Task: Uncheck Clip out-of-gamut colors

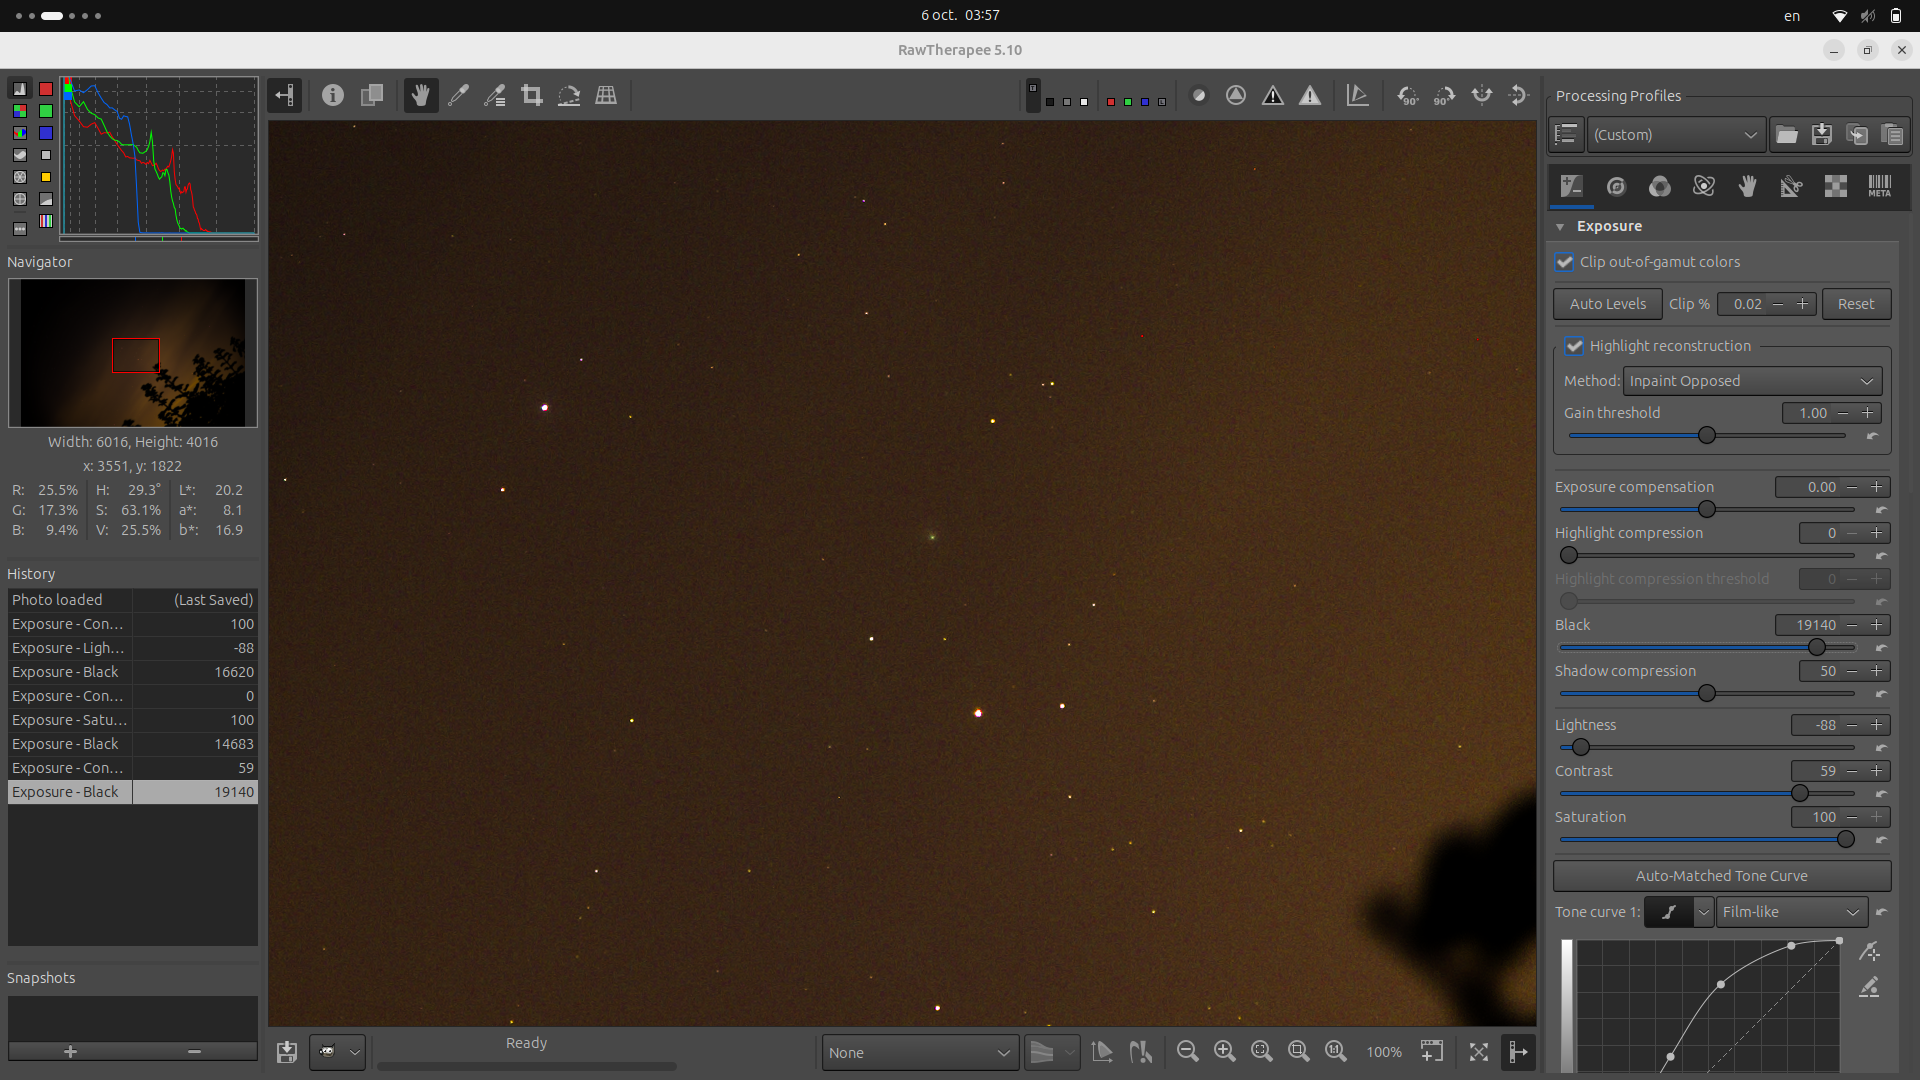Action: [1565, 262]
